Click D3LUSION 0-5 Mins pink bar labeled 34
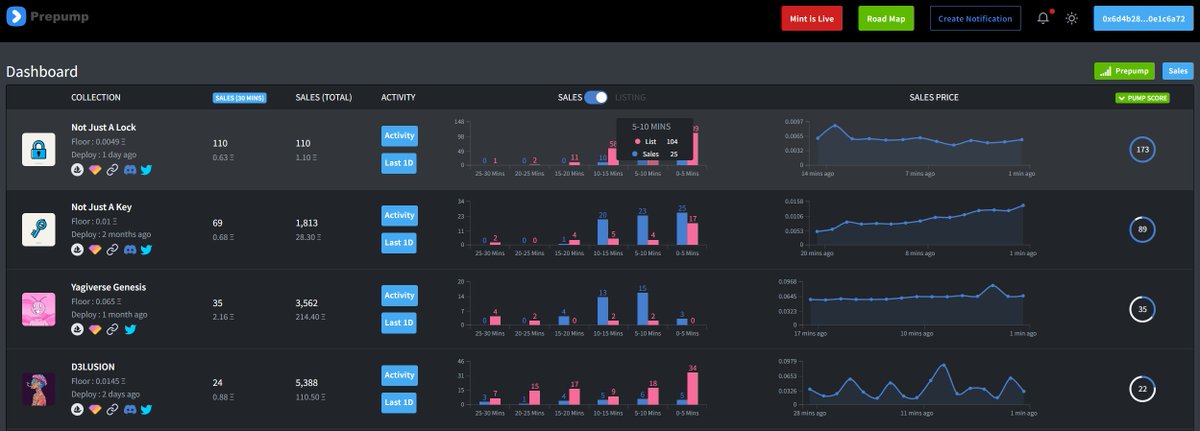 click(693, 389)
